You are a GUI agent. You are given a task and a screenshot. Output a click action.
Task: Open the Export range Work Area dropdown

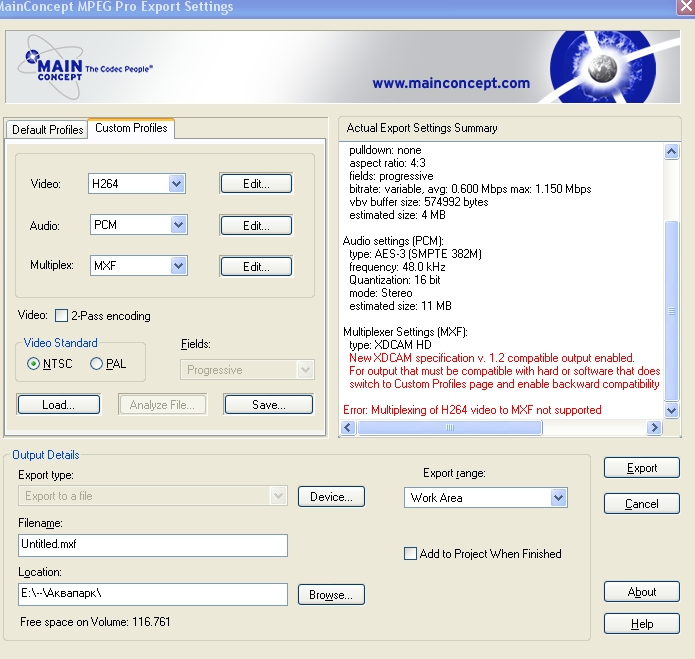[x=485, y=498]
